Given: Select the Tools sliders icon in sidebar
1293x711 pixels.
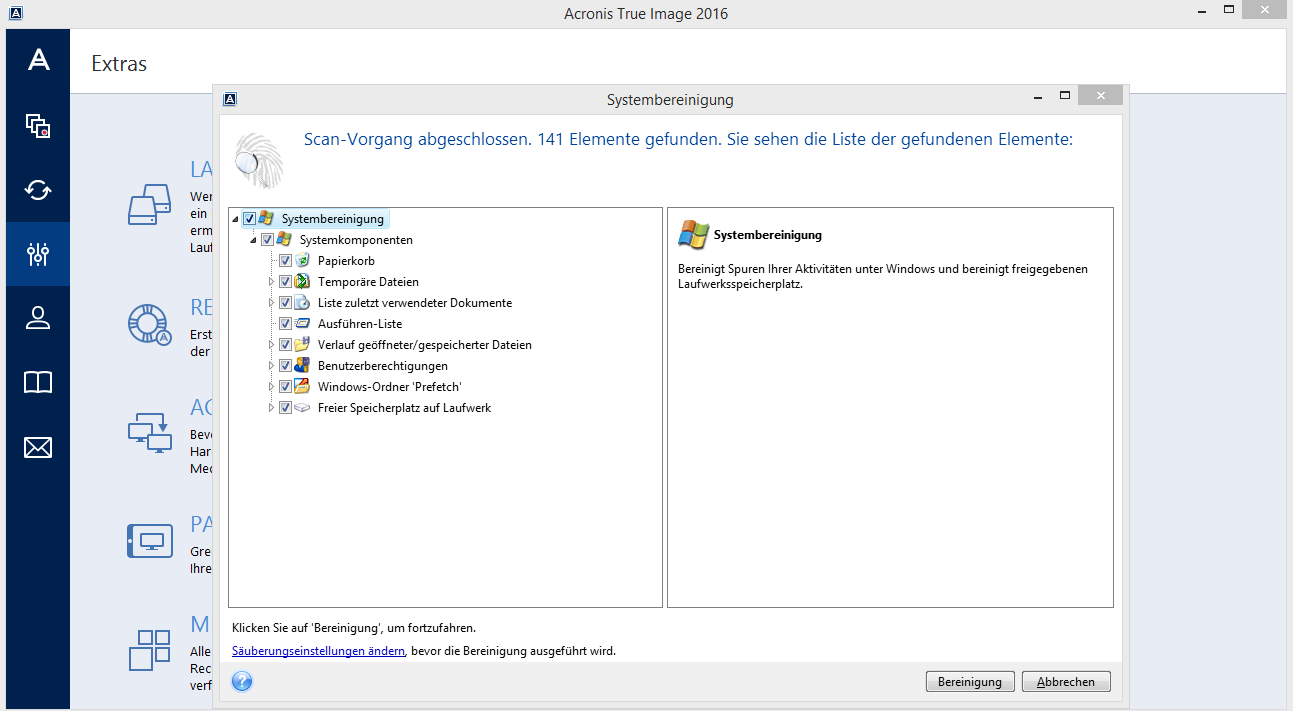Looking at the screenshot, I should tap(38, 254).
